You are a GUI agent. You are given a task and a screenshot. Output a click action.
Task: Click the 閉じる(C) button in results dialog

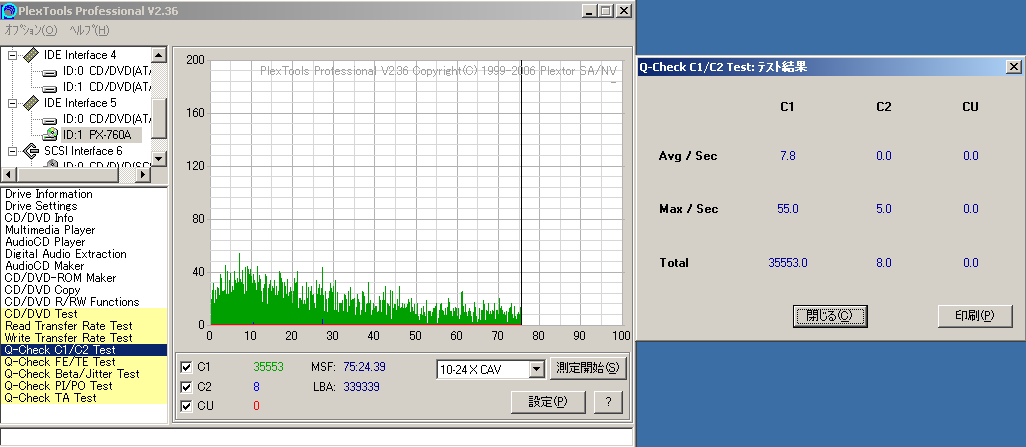(830, 315)
